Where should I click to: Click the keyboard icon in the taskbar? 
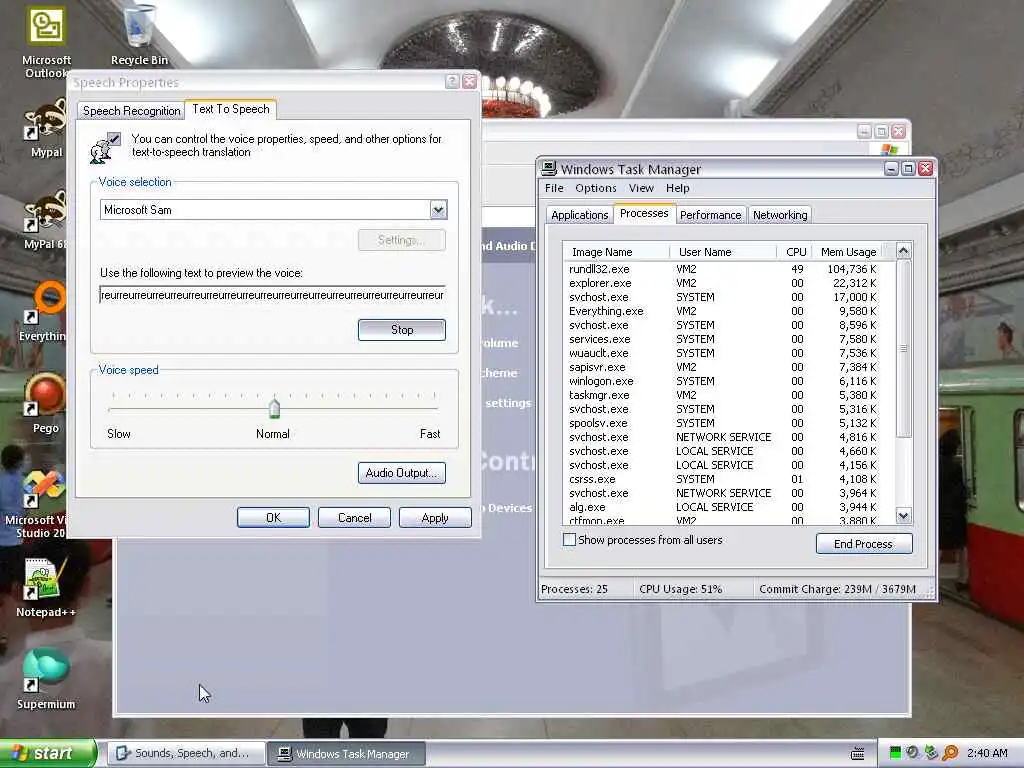point(857,754)
